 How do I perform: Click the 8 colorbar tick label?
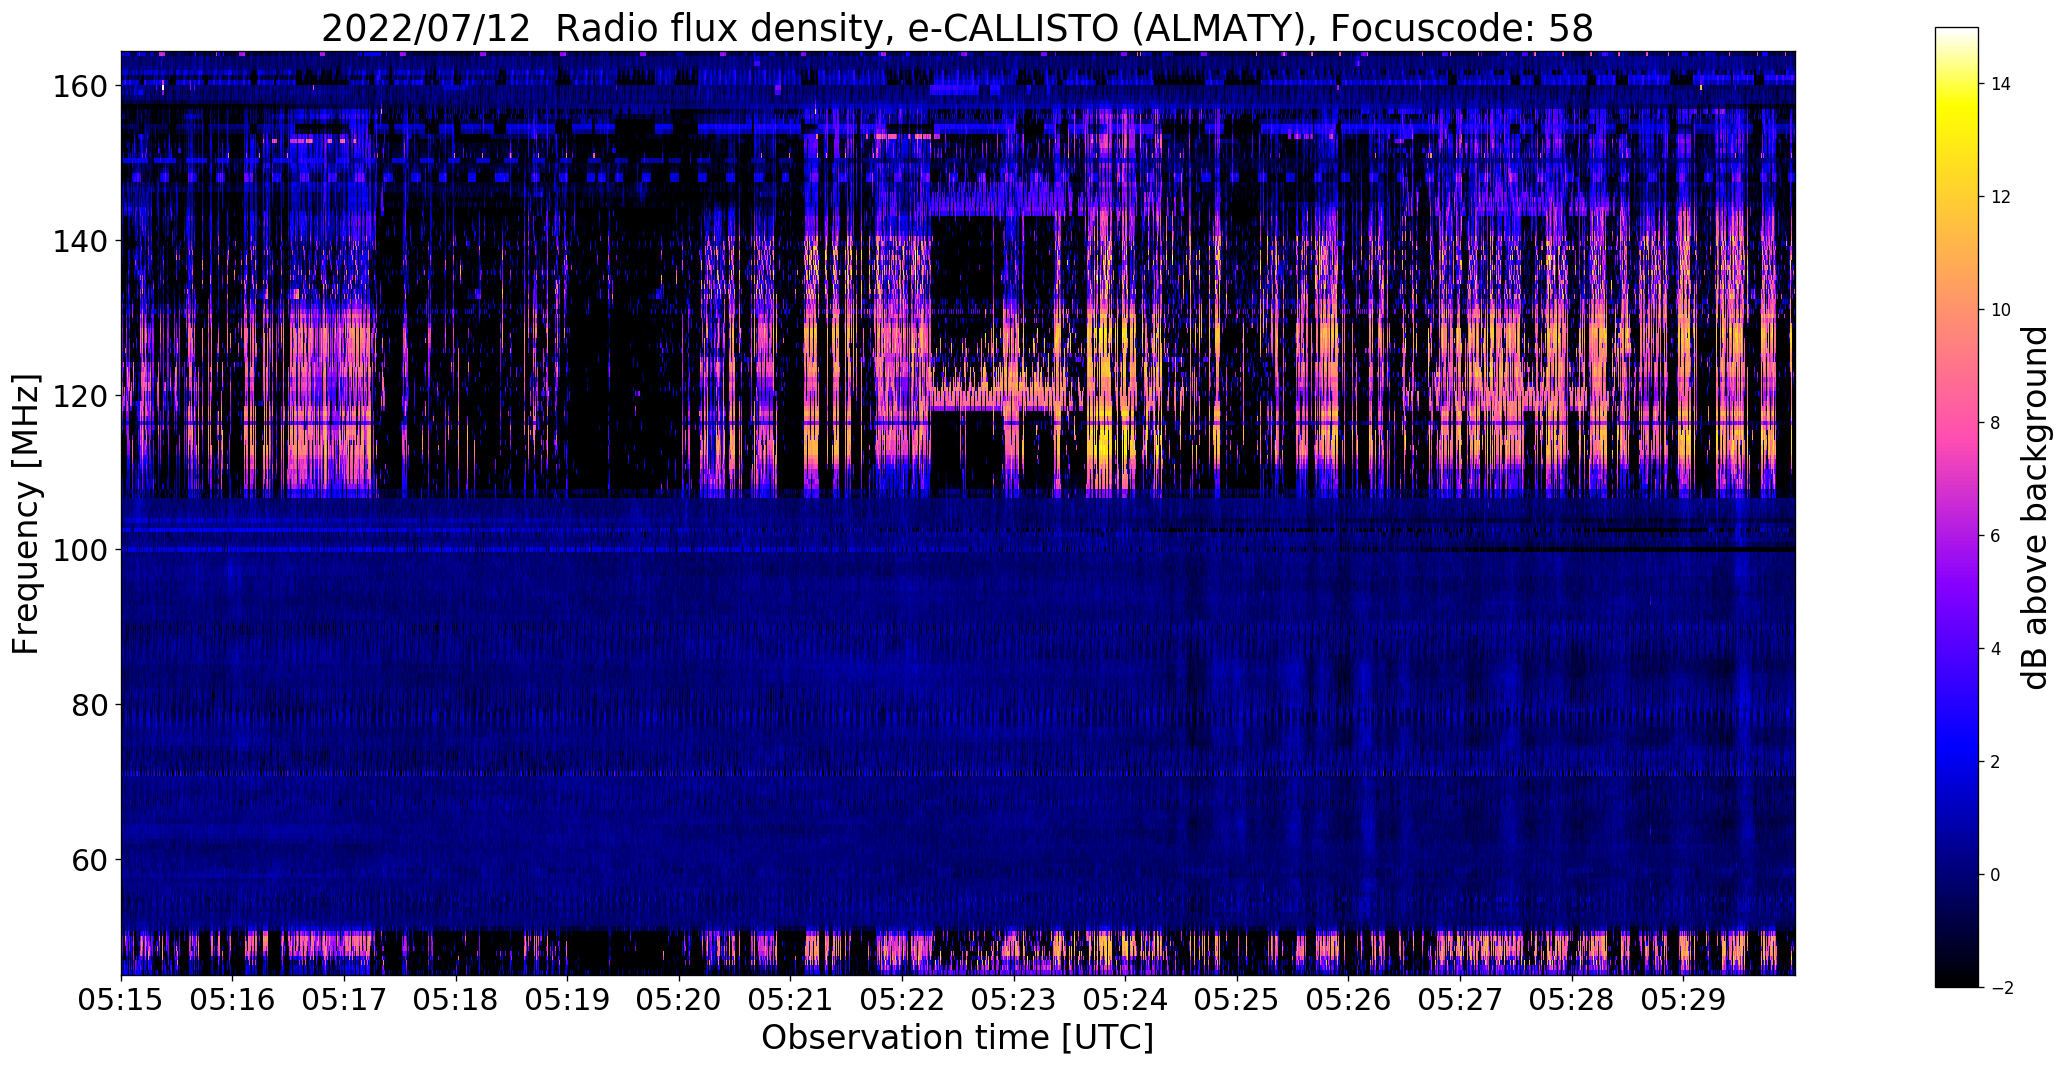point(1996,423)
